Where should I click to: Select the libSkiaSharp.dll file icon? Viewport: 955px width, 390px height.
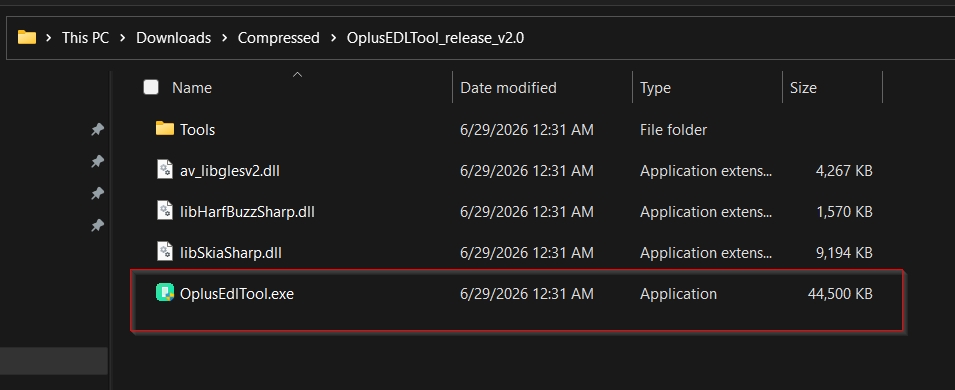(x=165, y=252)
